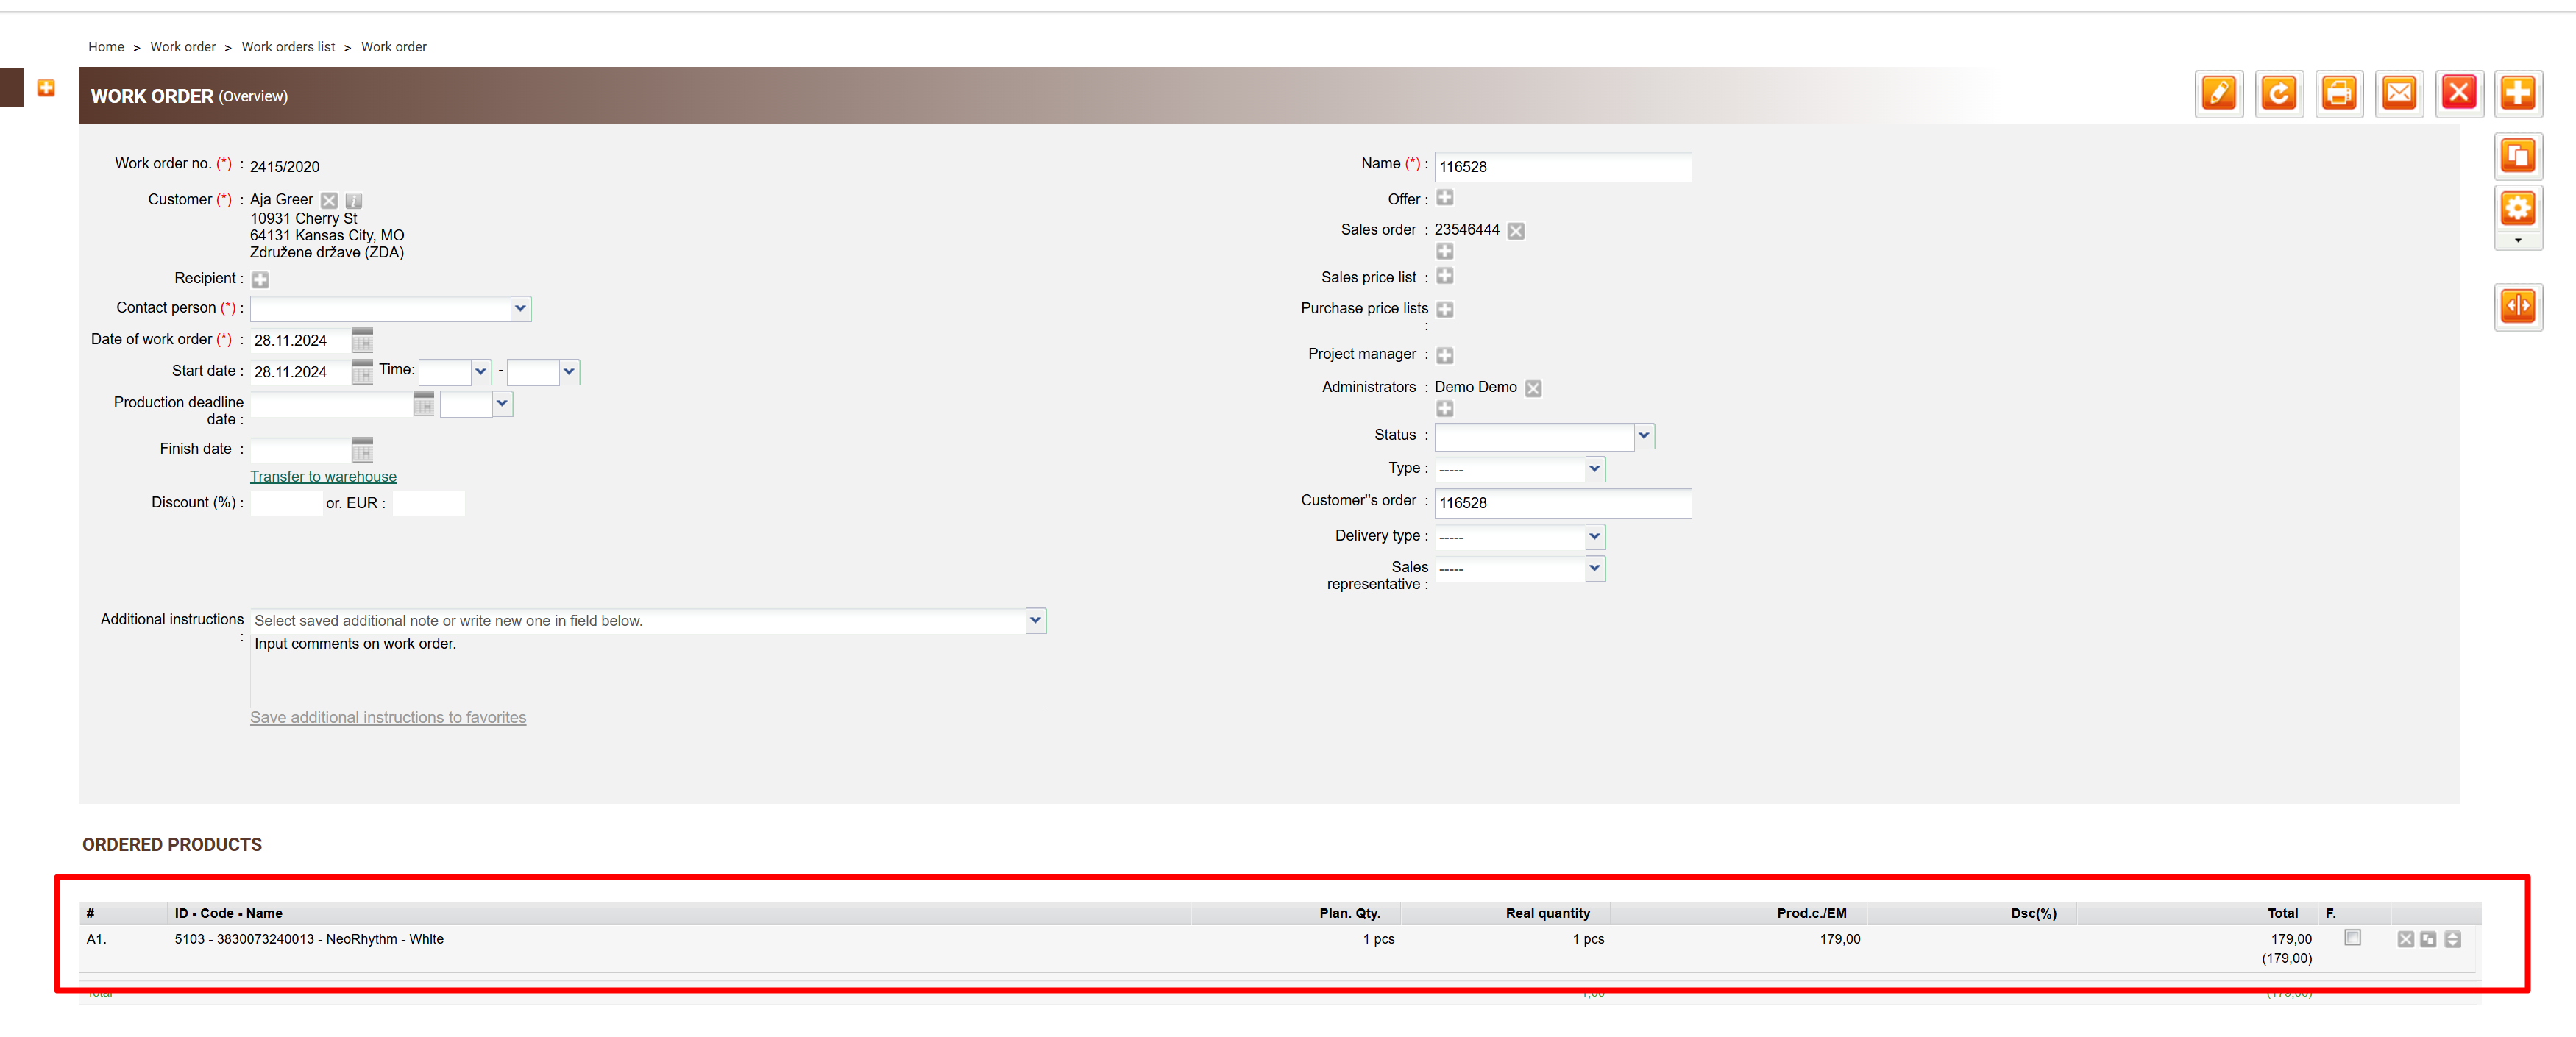The height and width of the screenshot is (1037, 2576).
Task: Expand the arrow below the gear button
Action: coord(2517,241)
